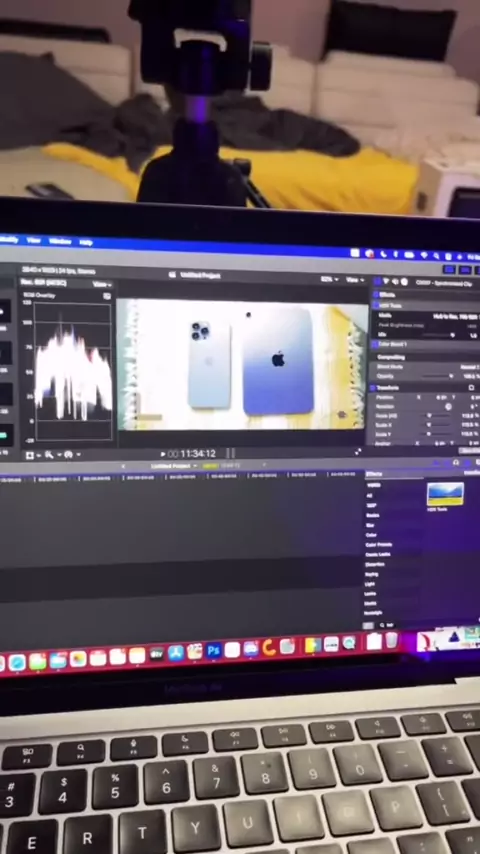The width and height of the screenshot is (480, 854).
Task: Select the Looks effects category
Action: pos(370,594)
